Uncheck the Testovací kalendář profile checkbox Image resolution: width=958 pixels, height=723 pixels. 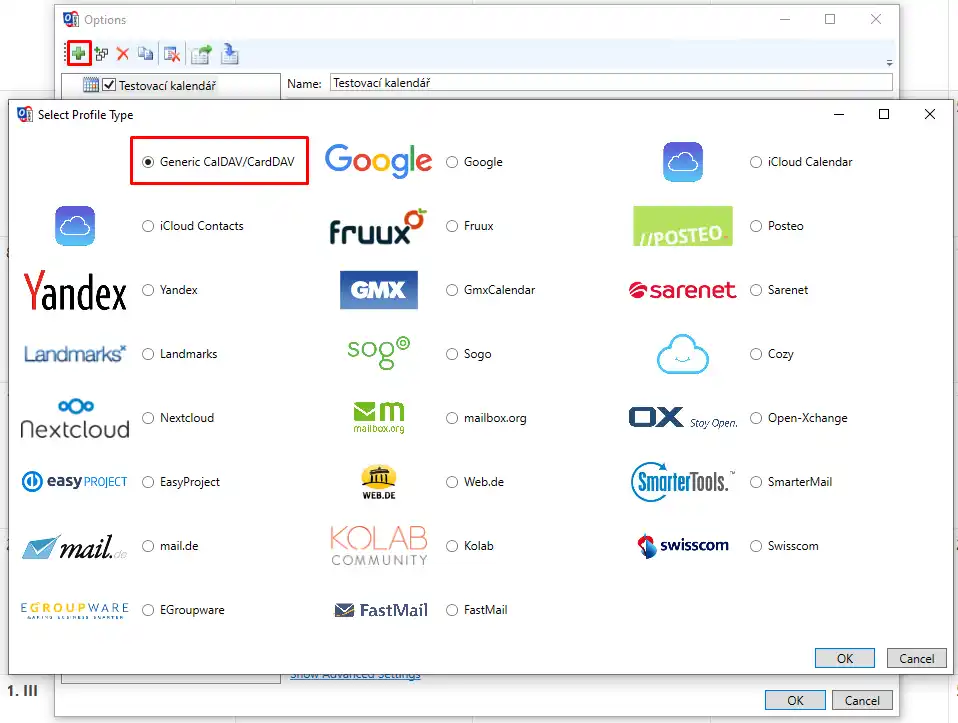pyautogui.click(x=109, y=85)
